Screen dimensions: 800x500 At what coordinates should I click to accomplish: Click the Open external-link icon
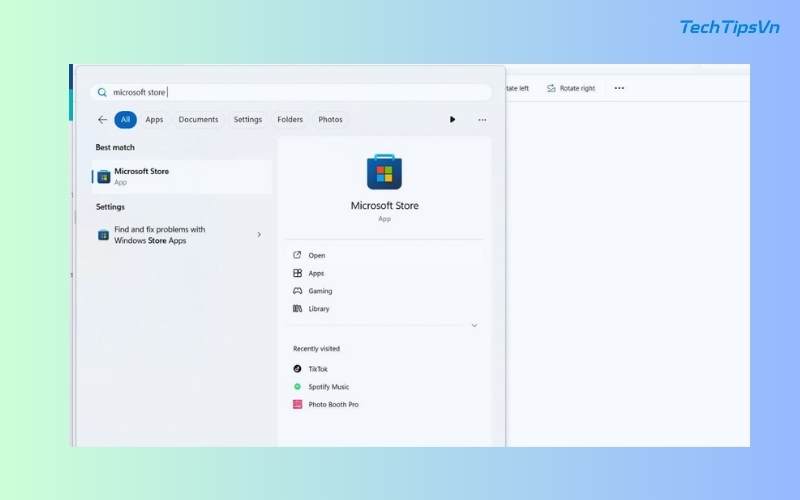[x=297, y=255]
